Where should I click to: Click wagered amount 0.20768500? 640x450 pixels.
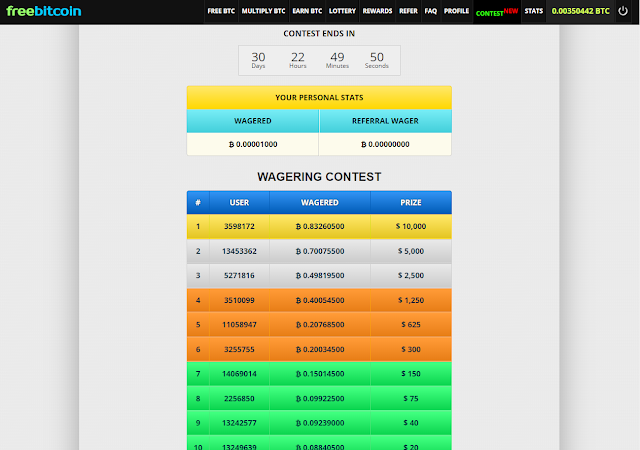click(x=320, y=325)
